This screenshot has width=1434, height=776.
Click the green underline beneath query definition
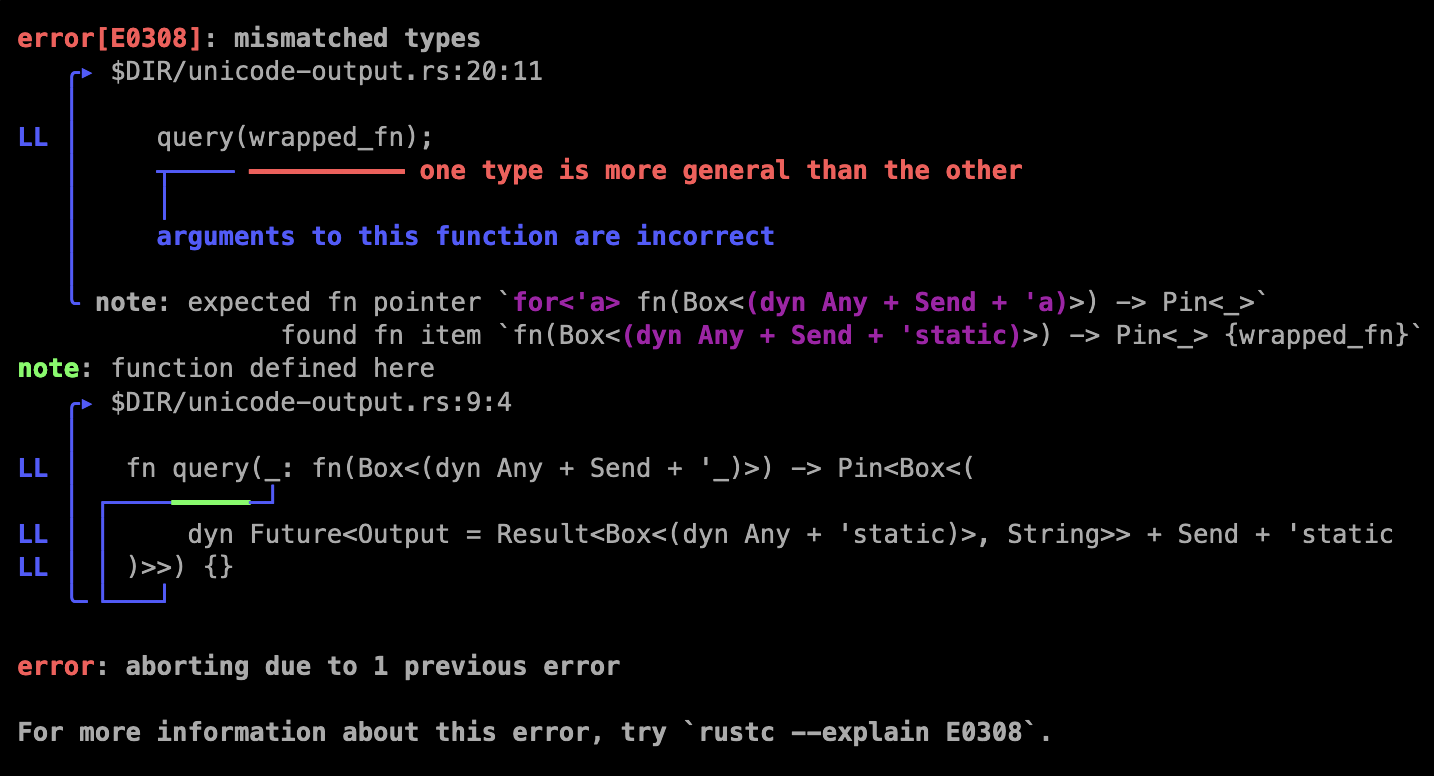click(x=210, y=501)
